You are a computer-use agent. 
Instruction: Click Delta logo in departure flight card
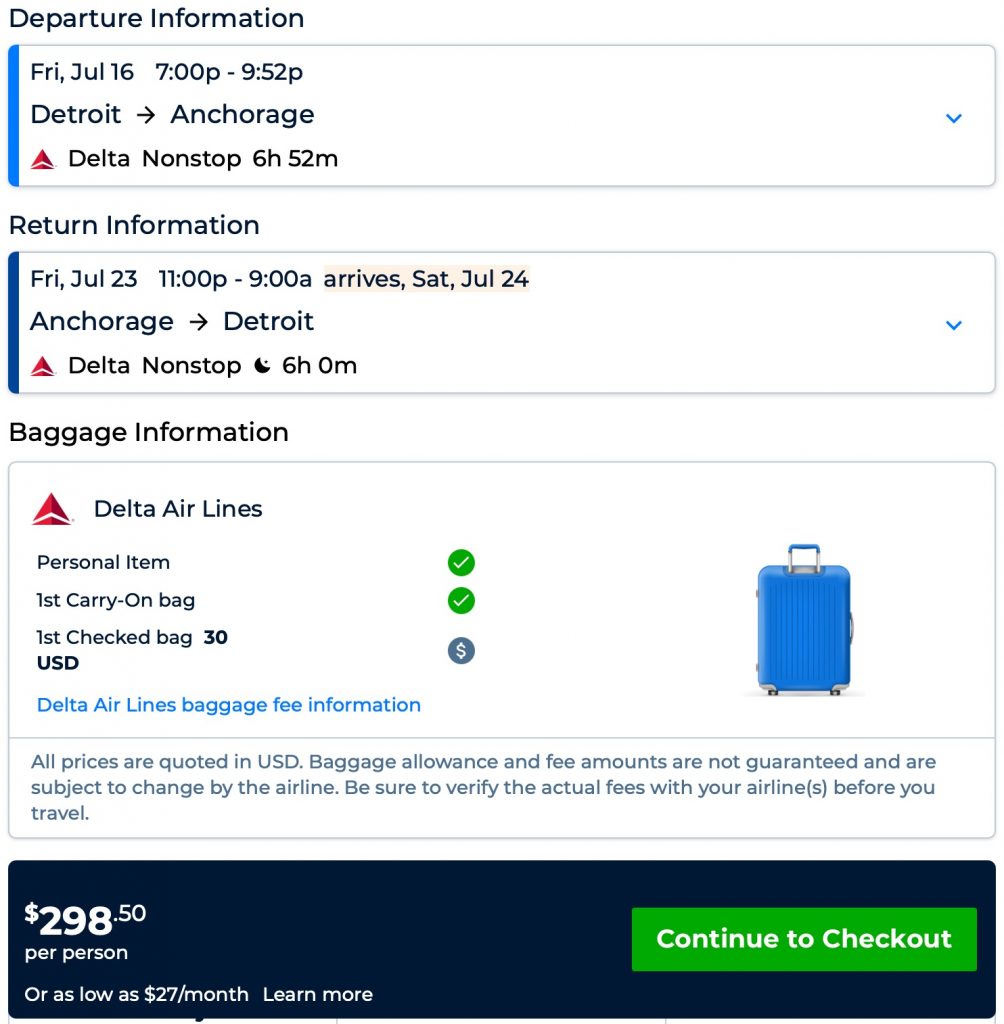click(43, 159)
